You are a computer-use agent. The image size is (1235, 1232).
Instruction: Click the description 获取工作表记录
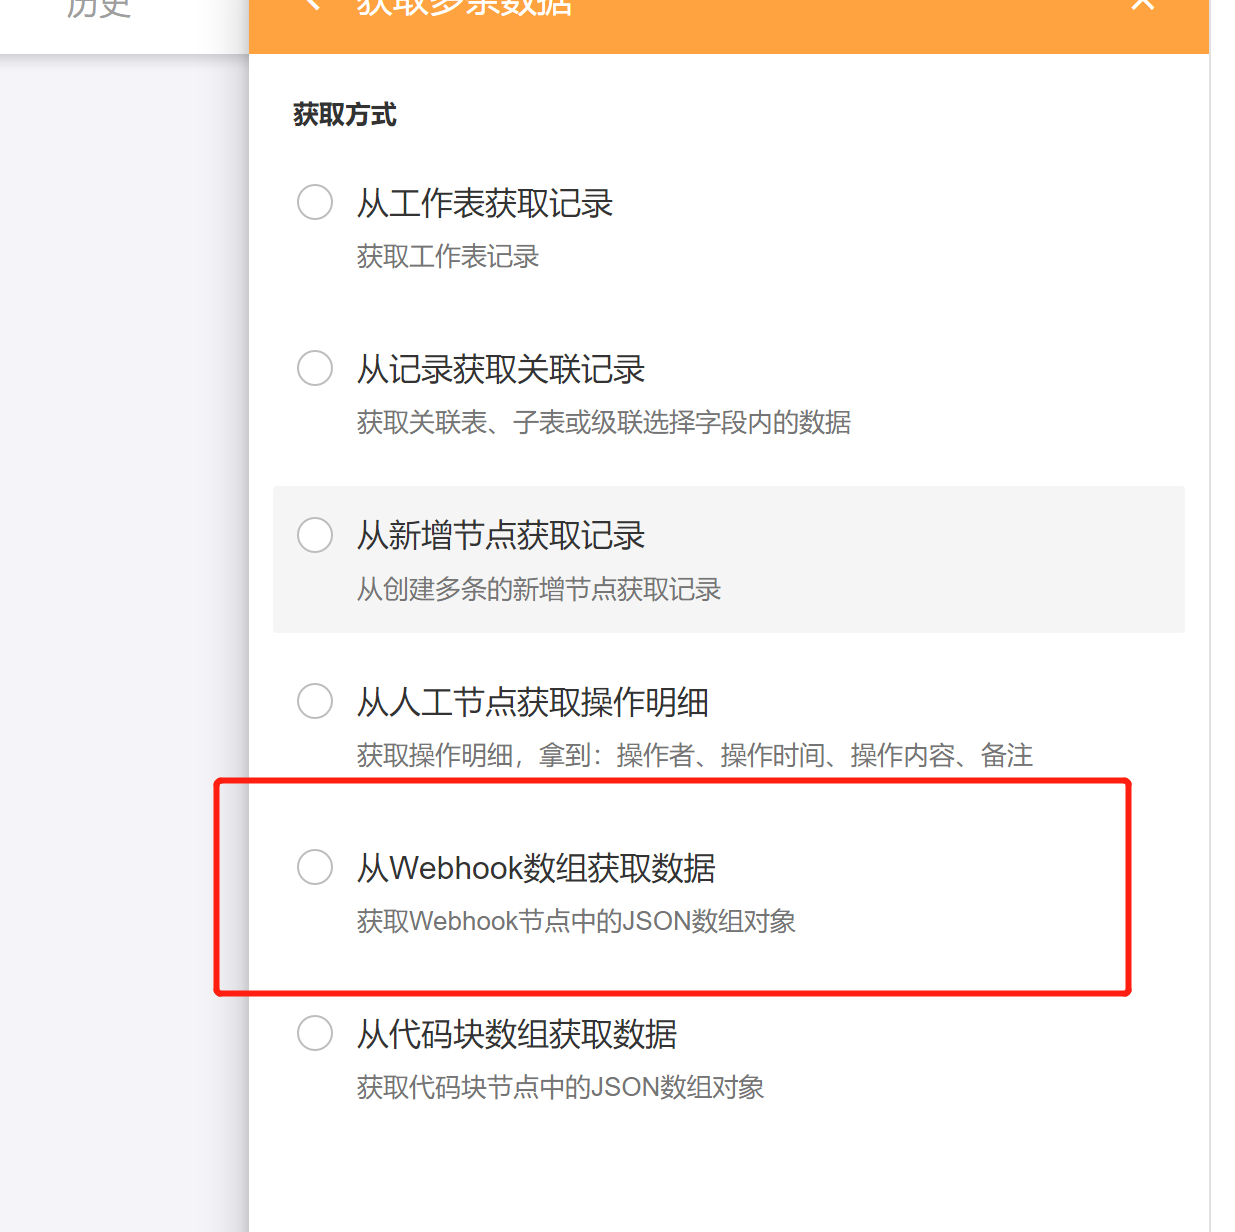click(x=448, y=257)
